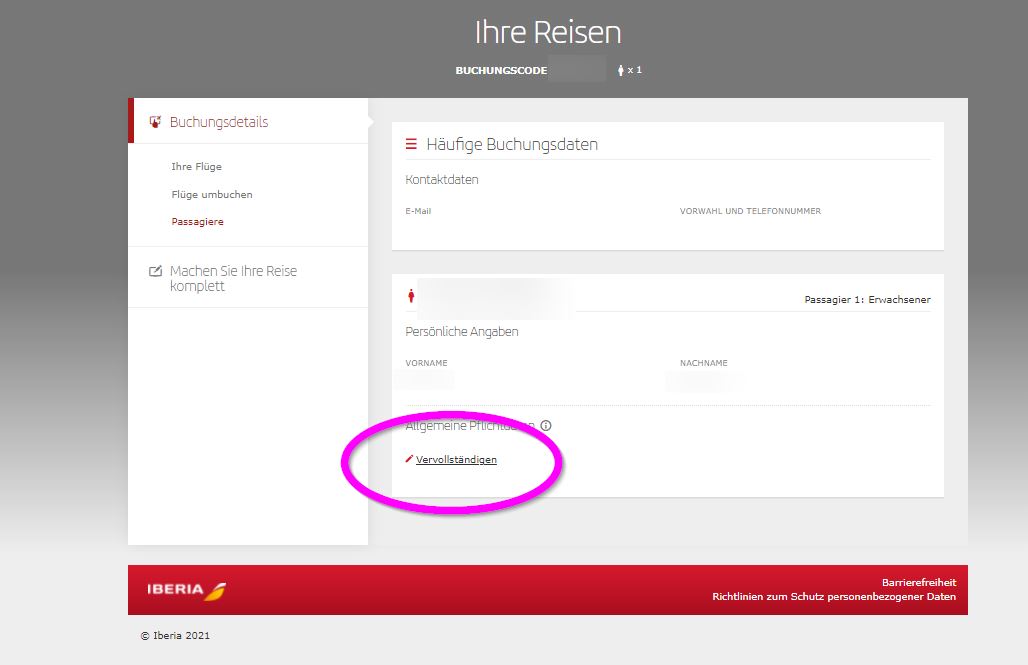1028x665 pixels.
Task: Click the Buchungsdetails icon in the sidebar
Action: coord(155,122)
